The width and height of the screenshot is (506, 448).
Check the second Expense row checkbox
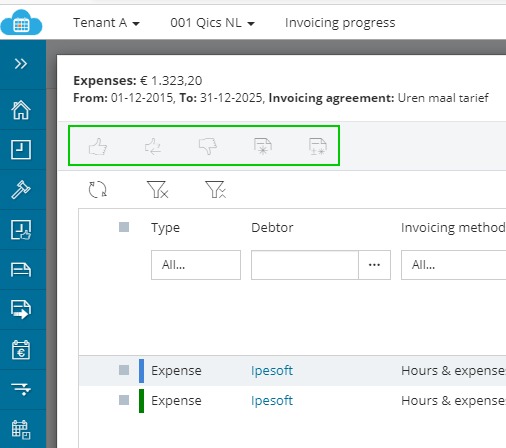coord(124,400)
